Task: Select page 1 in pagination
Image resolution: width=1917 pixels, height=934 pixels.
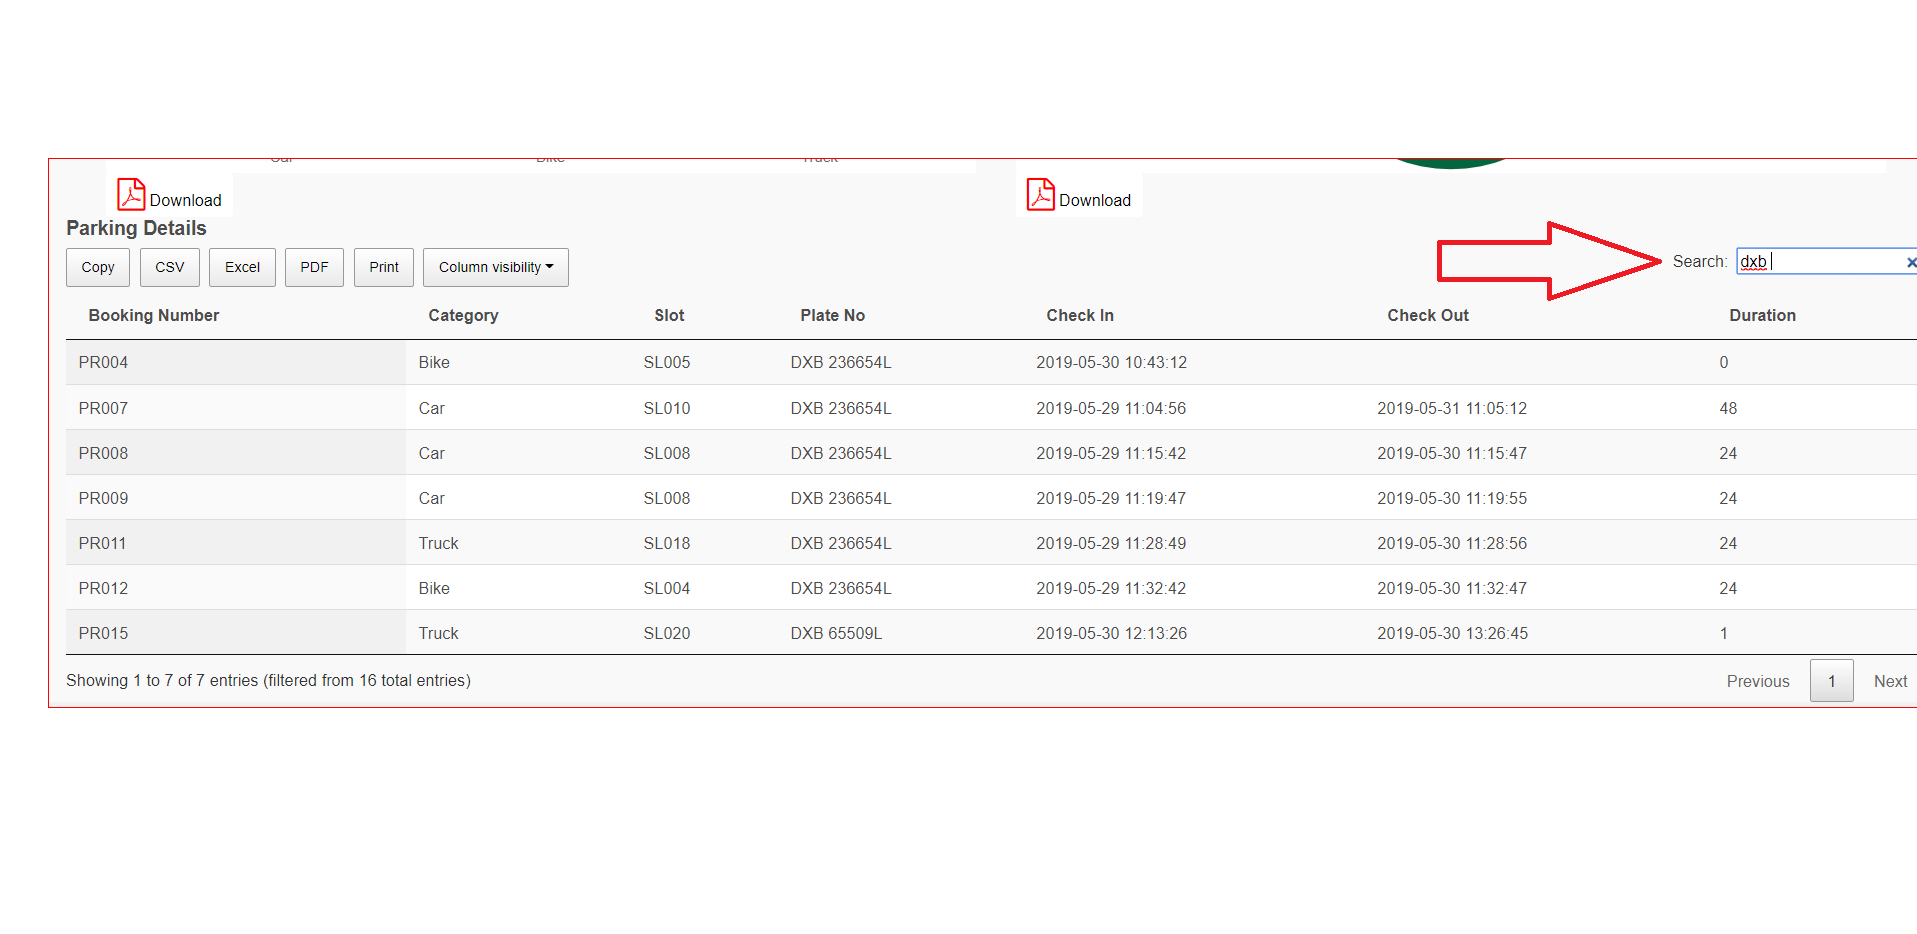Action: 1831,681
